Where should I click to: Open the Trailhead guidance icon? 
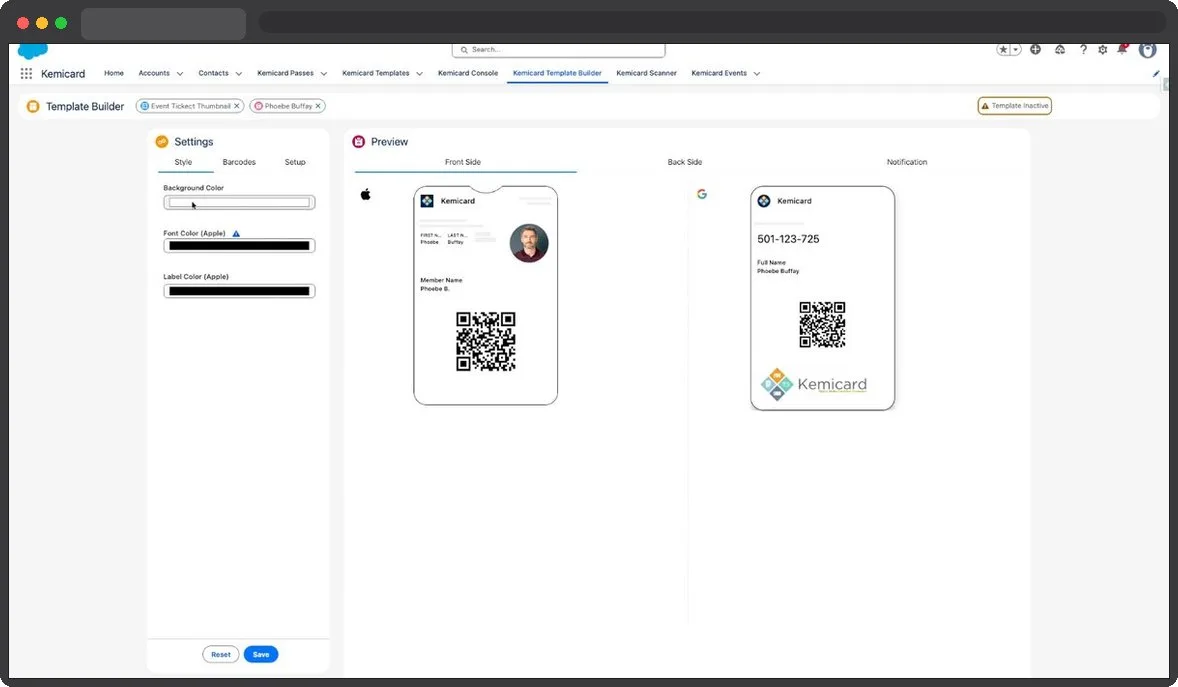coord(1060,50)
